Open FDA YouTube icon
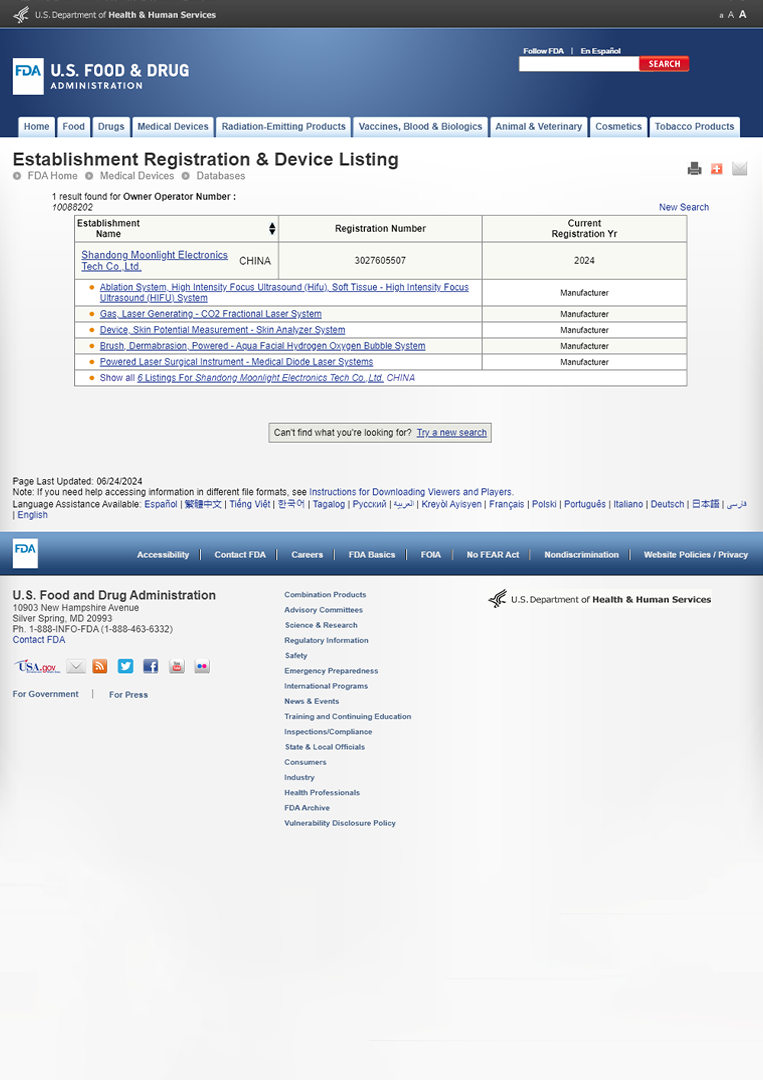The image size is (763, 1080). tap(177, 666)
